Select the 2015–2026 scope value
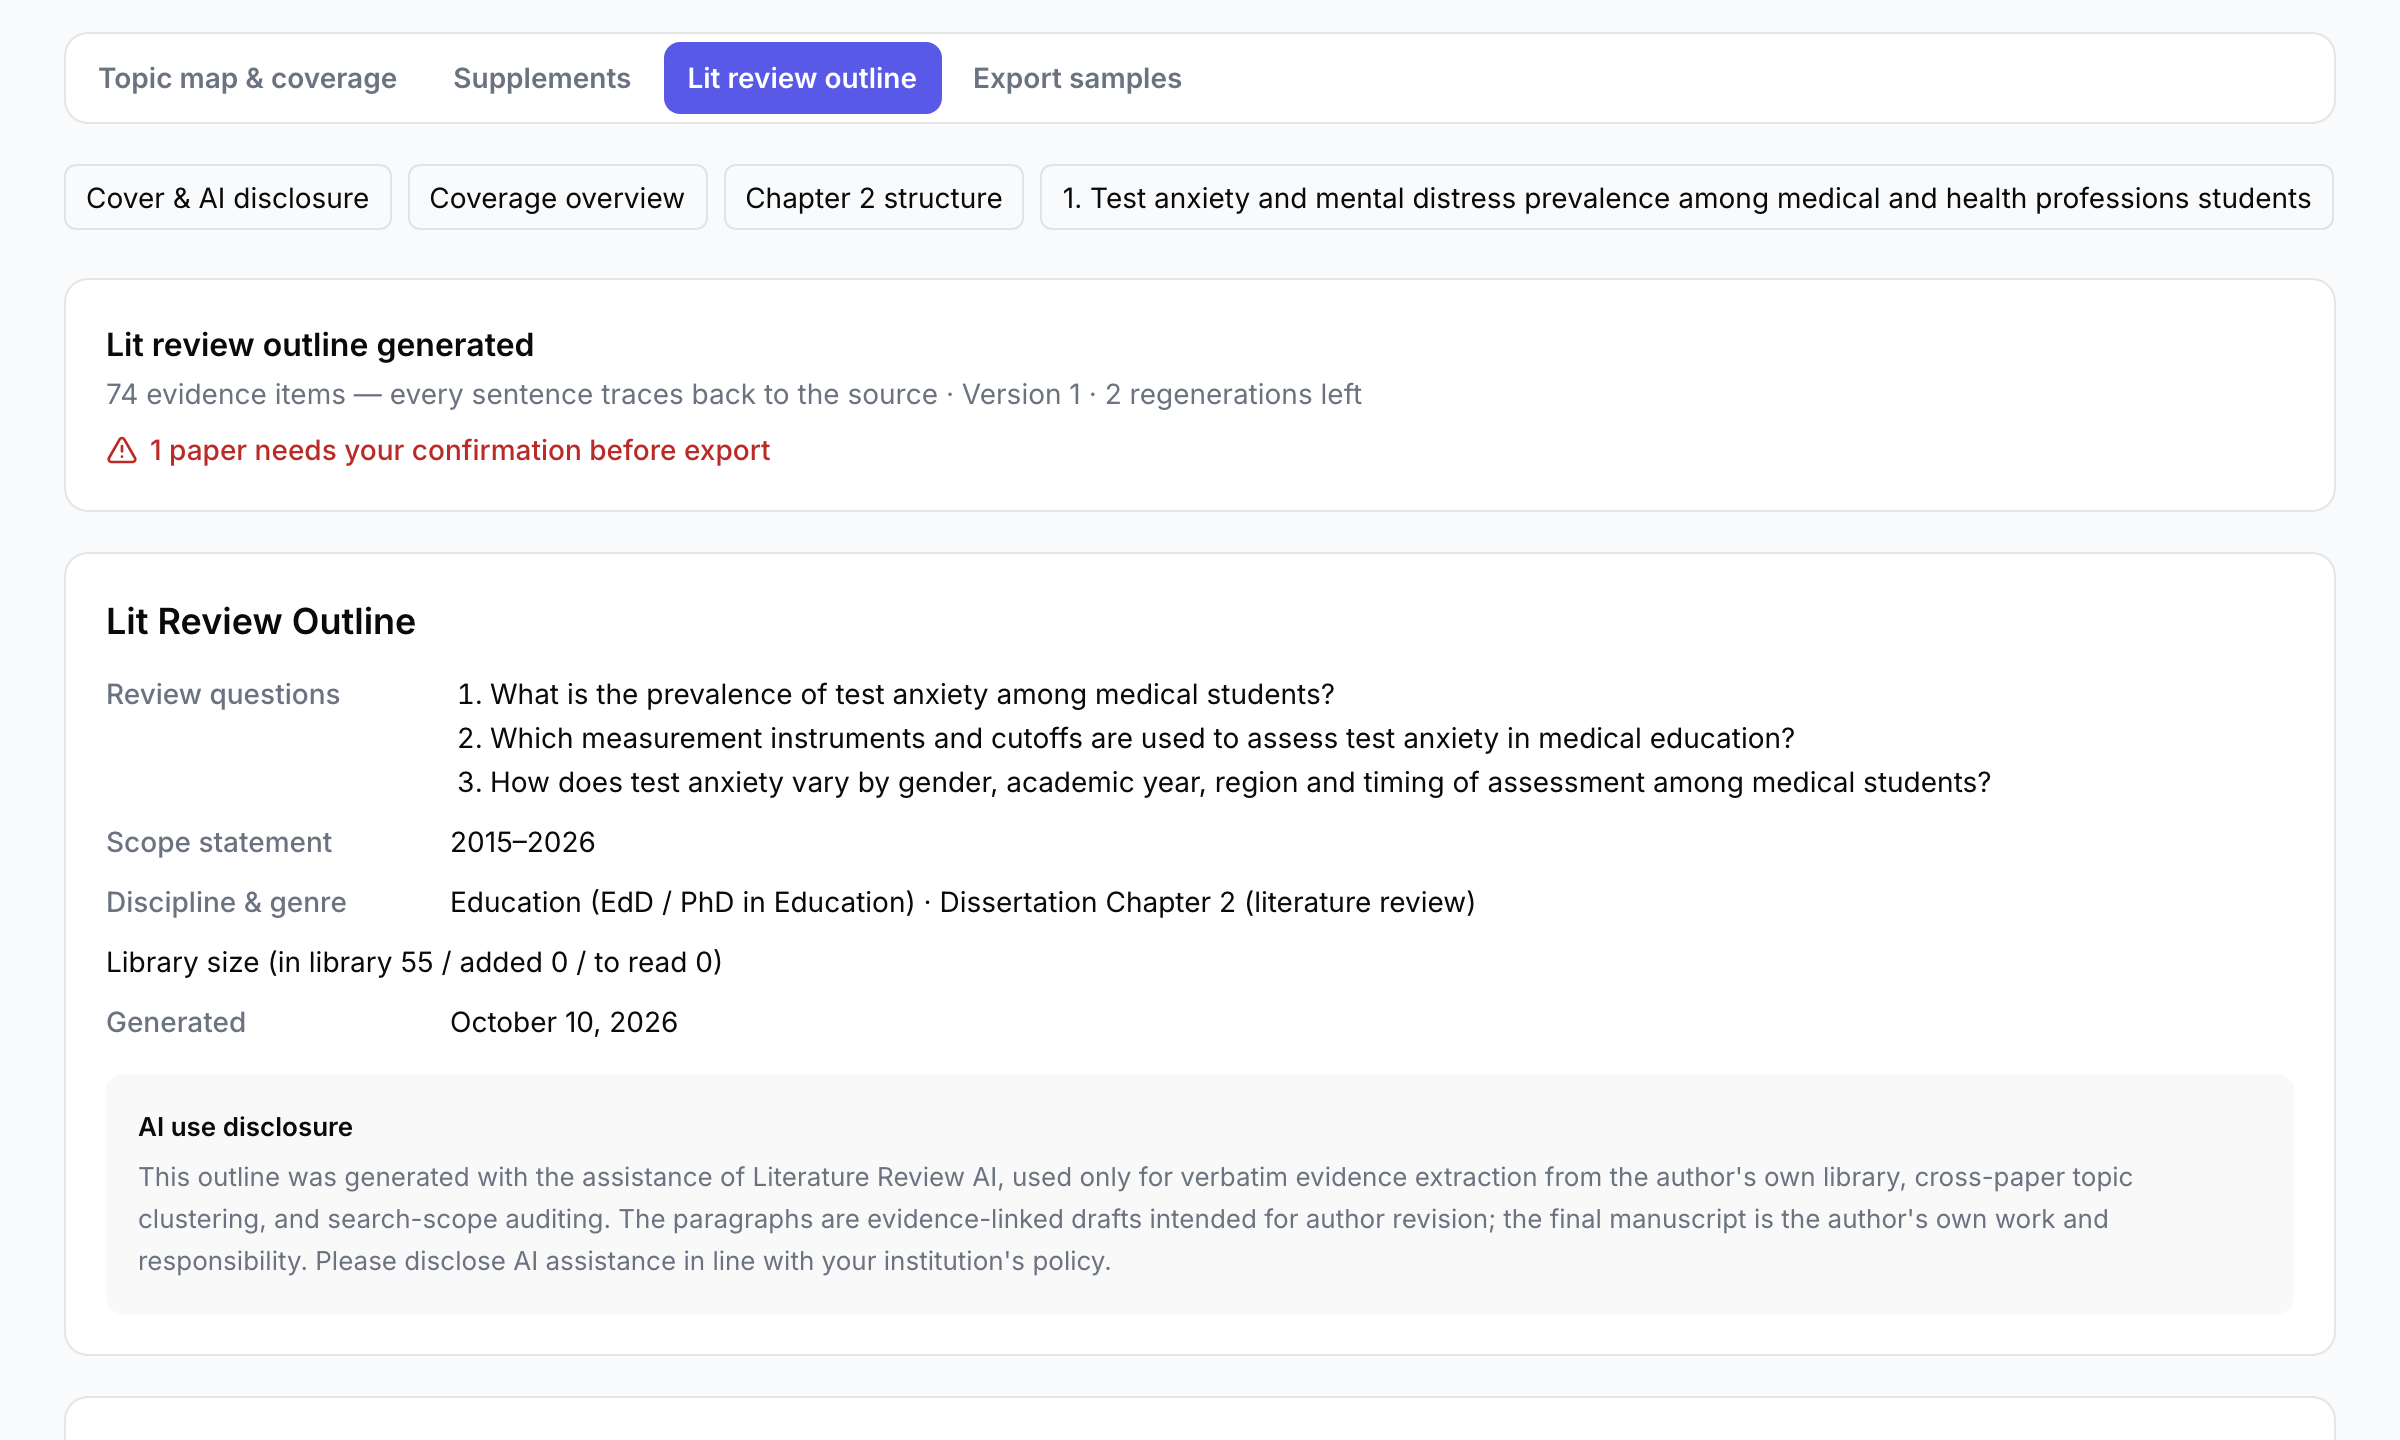2400x1440 pixels. [523, 843]
